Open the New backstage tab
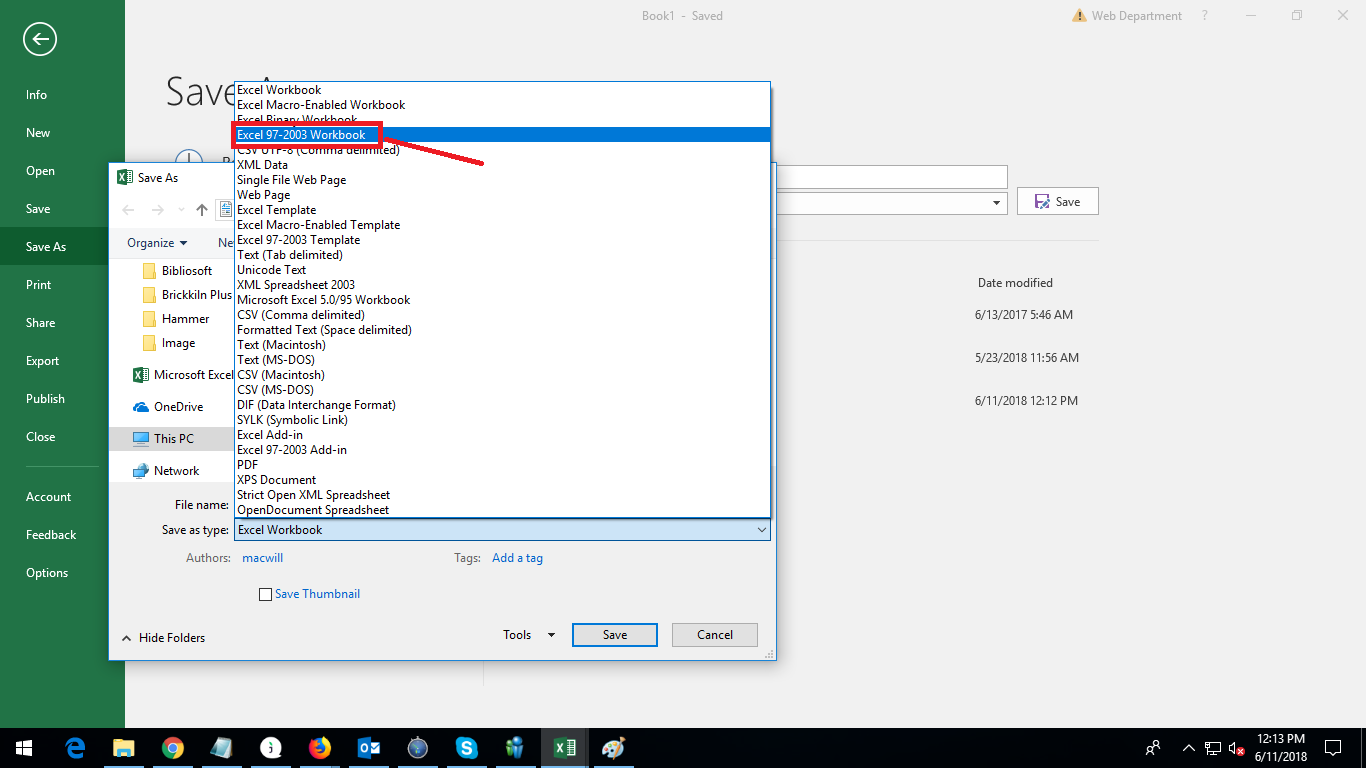 [x=62, y=133]
